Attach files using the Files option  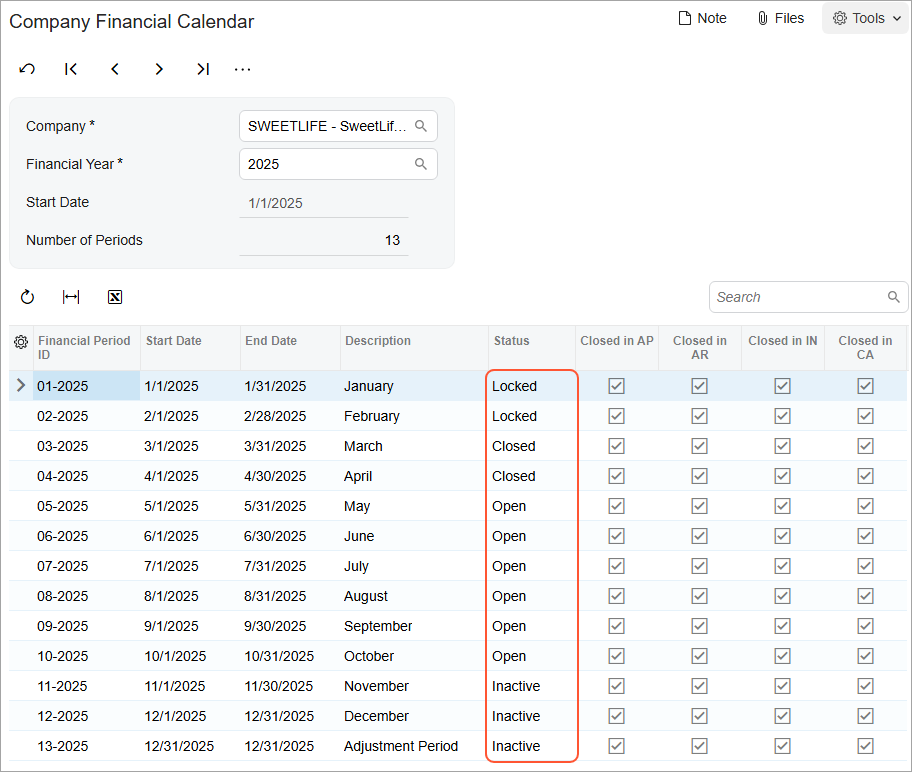tap(780, 18)
